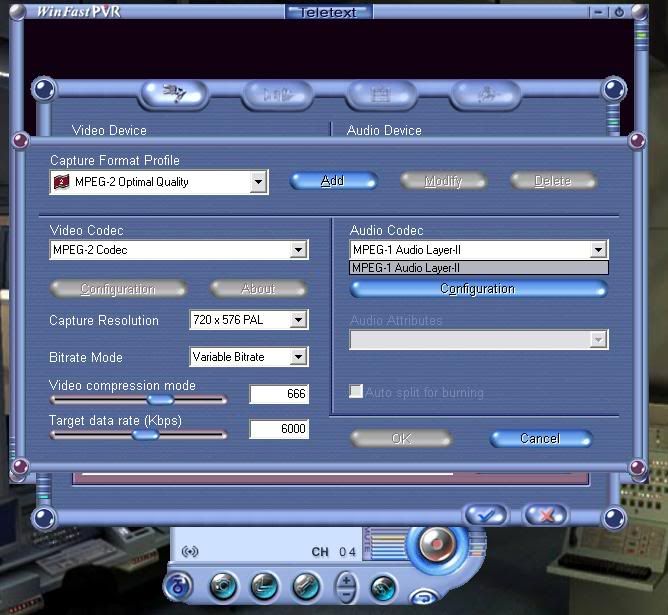Click the Video Codec Configuration button
Image resolution: width=668 pixels, height=615 pixels.
(x=118, y=289)
